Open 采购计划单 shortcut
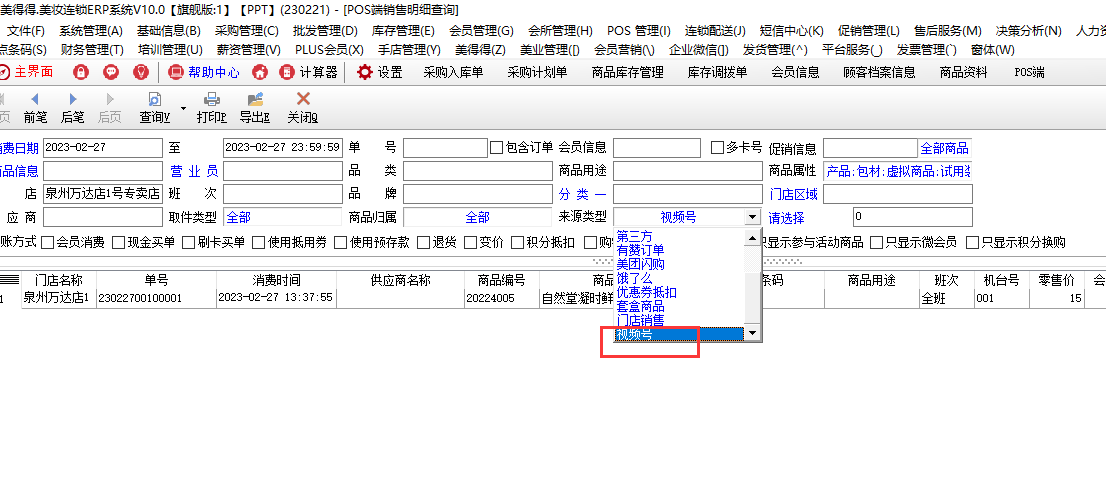Viewport: 1106px width, 485px height. (537, 72)
